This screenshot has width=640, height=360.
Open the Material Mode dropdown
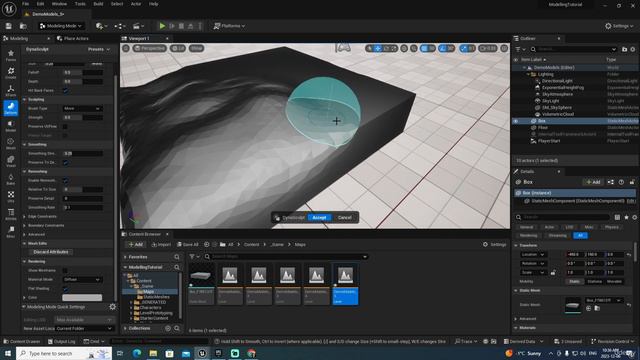82,280
